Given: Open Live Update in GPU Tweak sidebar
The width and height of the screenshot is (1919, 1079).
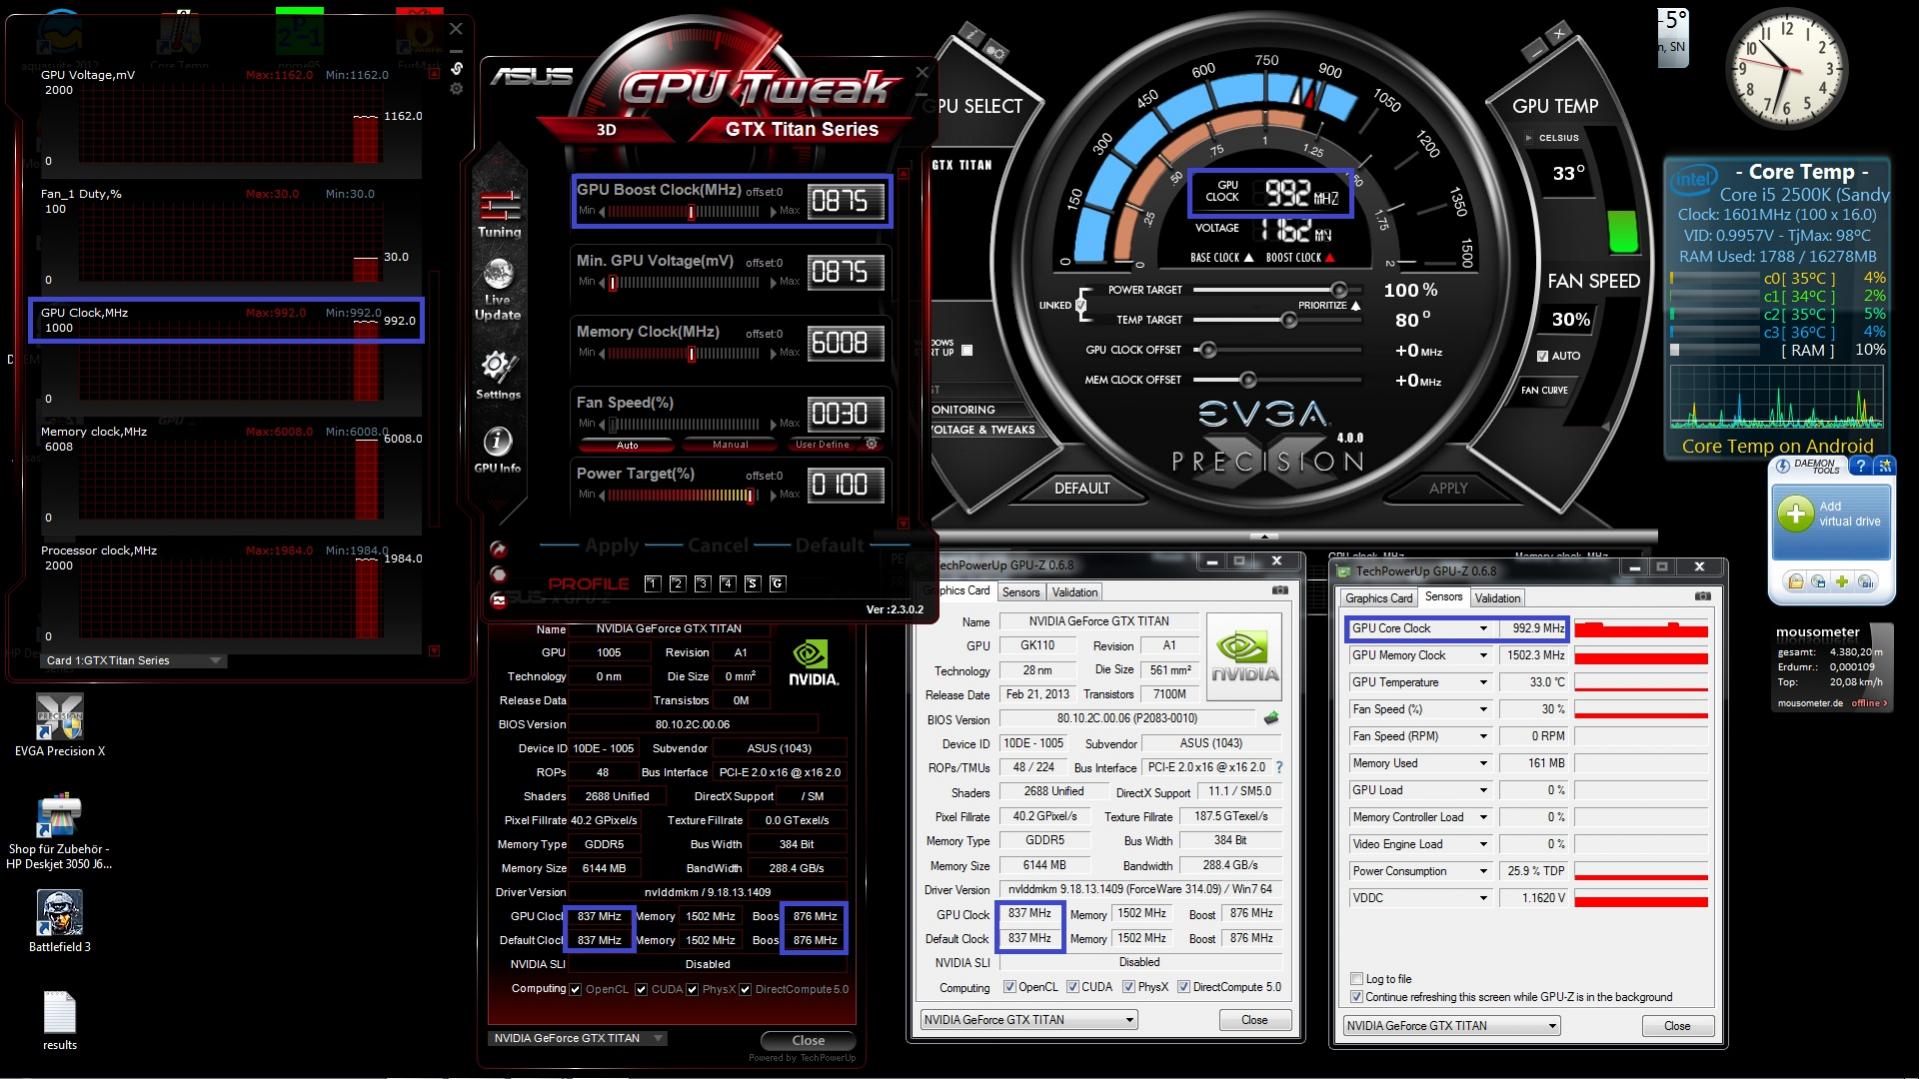Looking at the screenshot, I should [x=498, y=290].
